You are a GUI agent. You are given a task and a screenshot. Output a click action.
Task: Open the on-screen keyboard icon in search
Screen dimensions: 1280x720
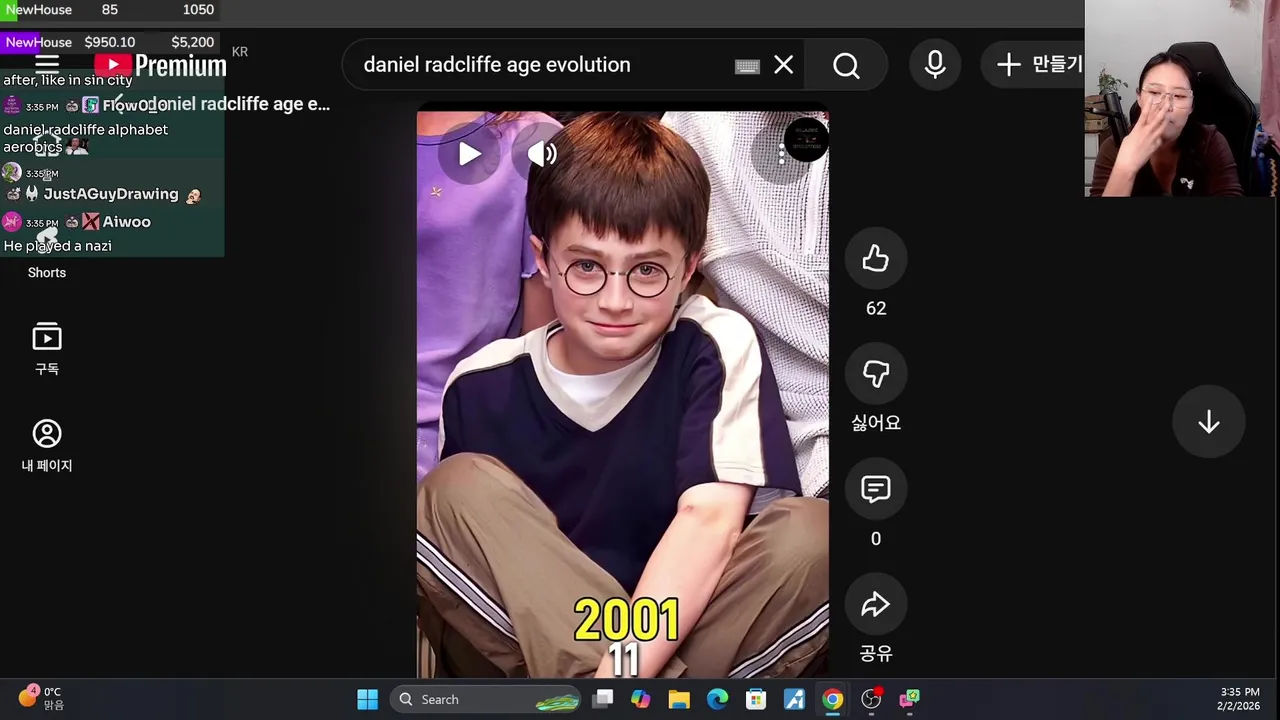pos(747,66)
